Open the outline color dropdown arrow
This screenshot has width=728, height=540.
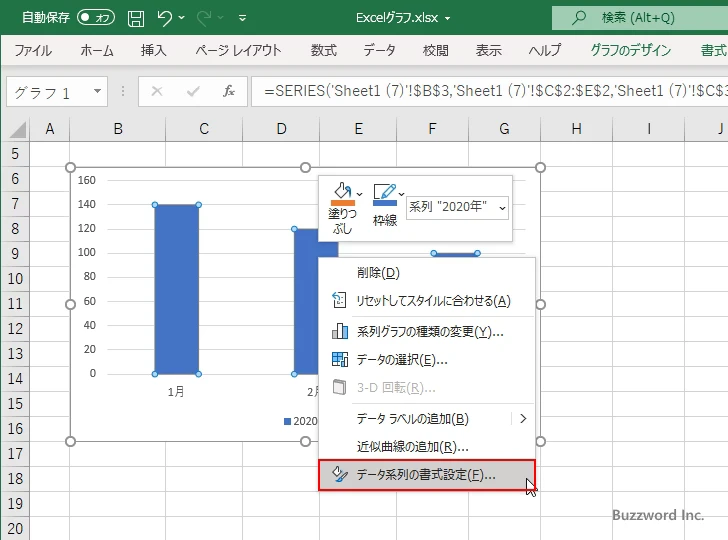[x=402, y=194]
